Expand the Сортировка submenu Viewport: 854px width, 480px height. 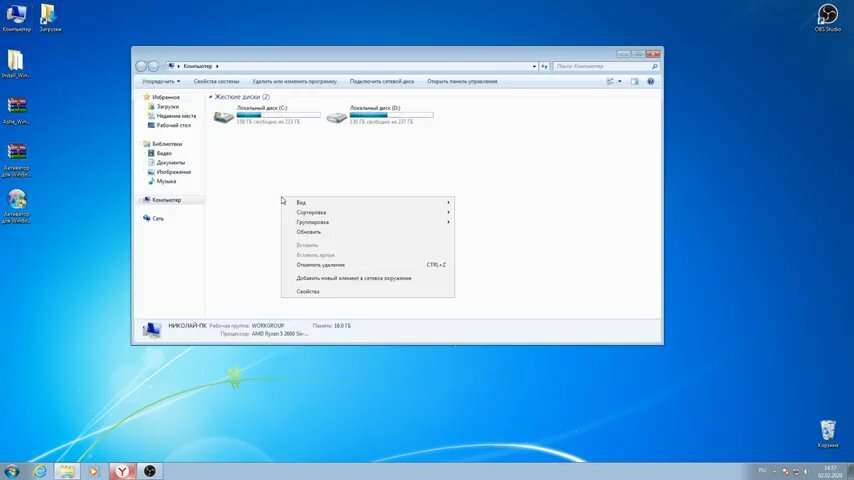(368, 212)
